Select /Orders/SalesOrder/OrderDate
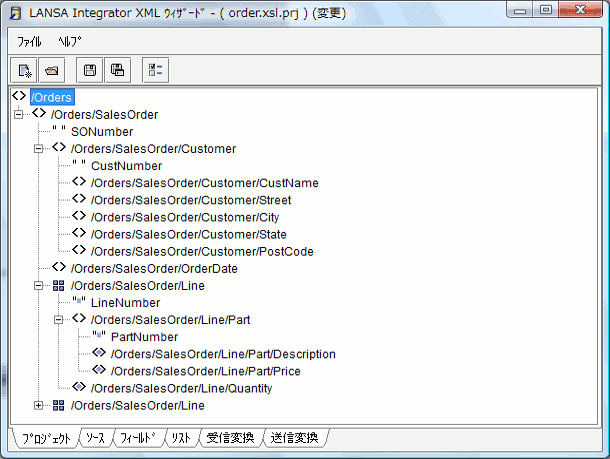610x459 pixels. pos(154,269)
